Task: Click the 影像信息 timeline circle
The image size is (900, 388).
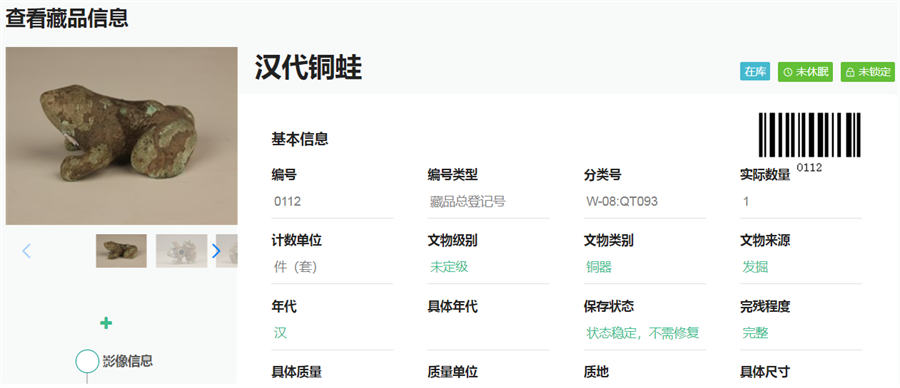Action: point(87,361)
